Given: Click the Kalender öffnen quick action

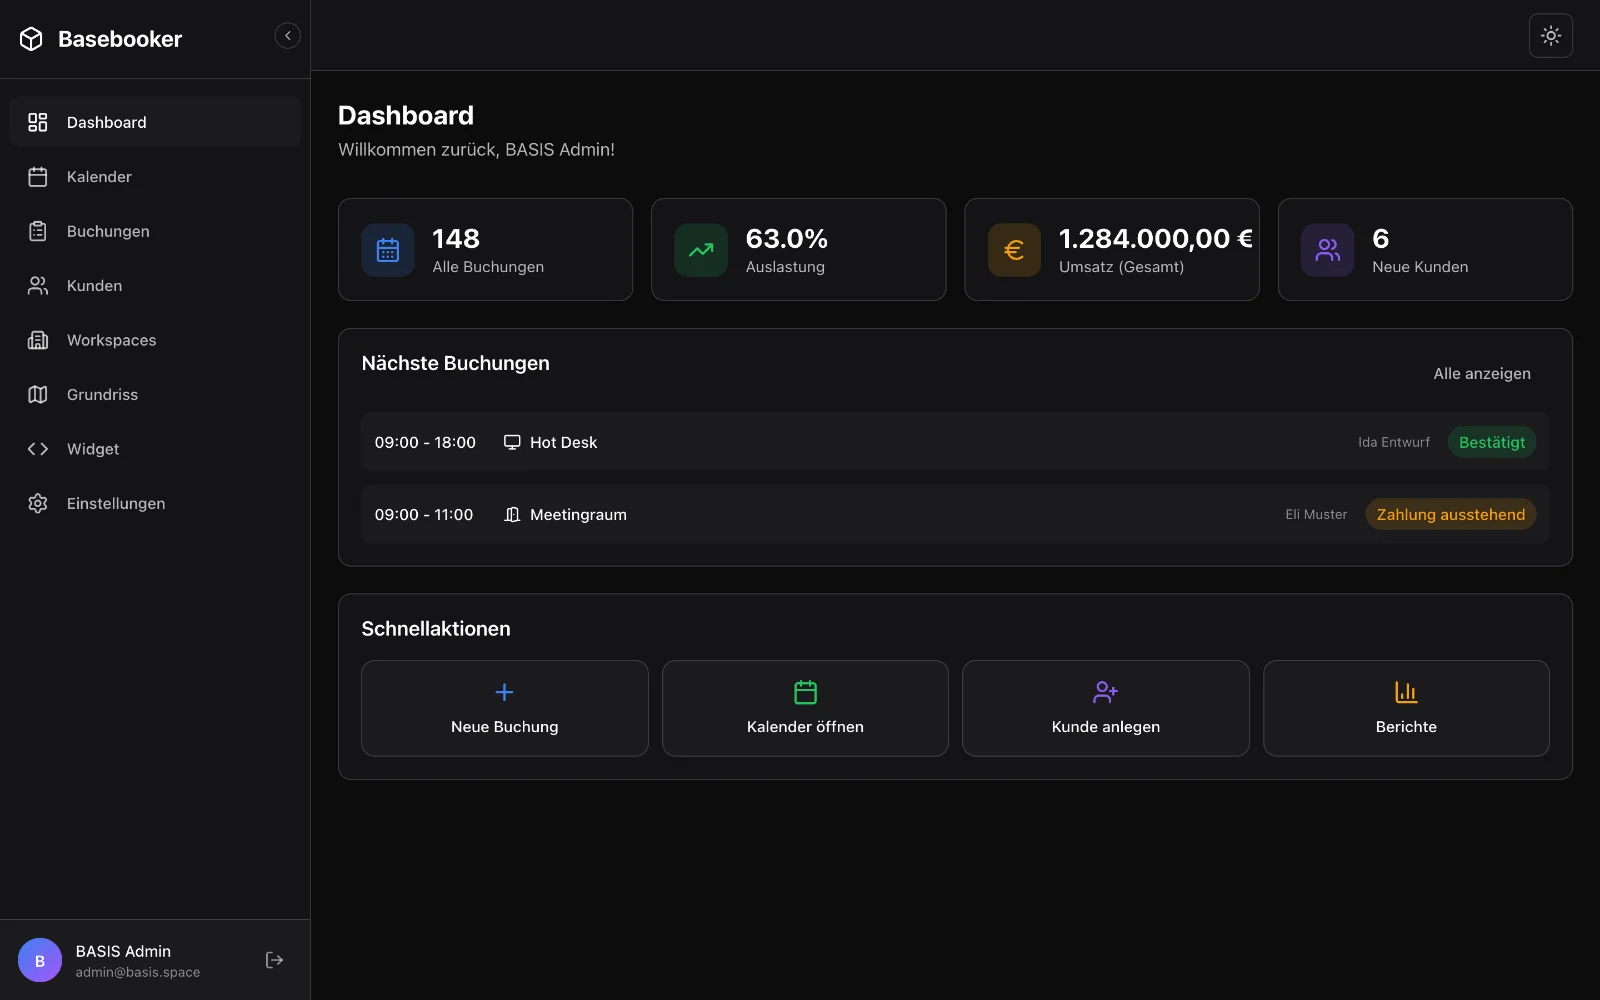Looking at the screenshot, I should click(805, 708).
